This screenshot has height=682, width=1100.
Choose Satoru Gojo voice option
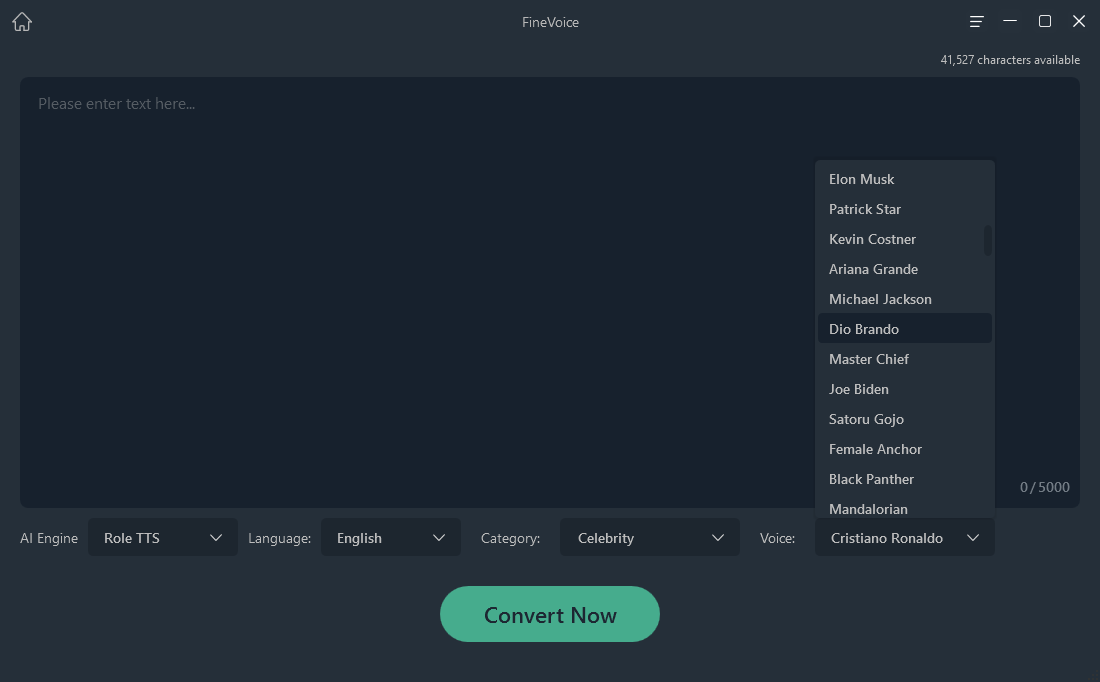point(904,420)
